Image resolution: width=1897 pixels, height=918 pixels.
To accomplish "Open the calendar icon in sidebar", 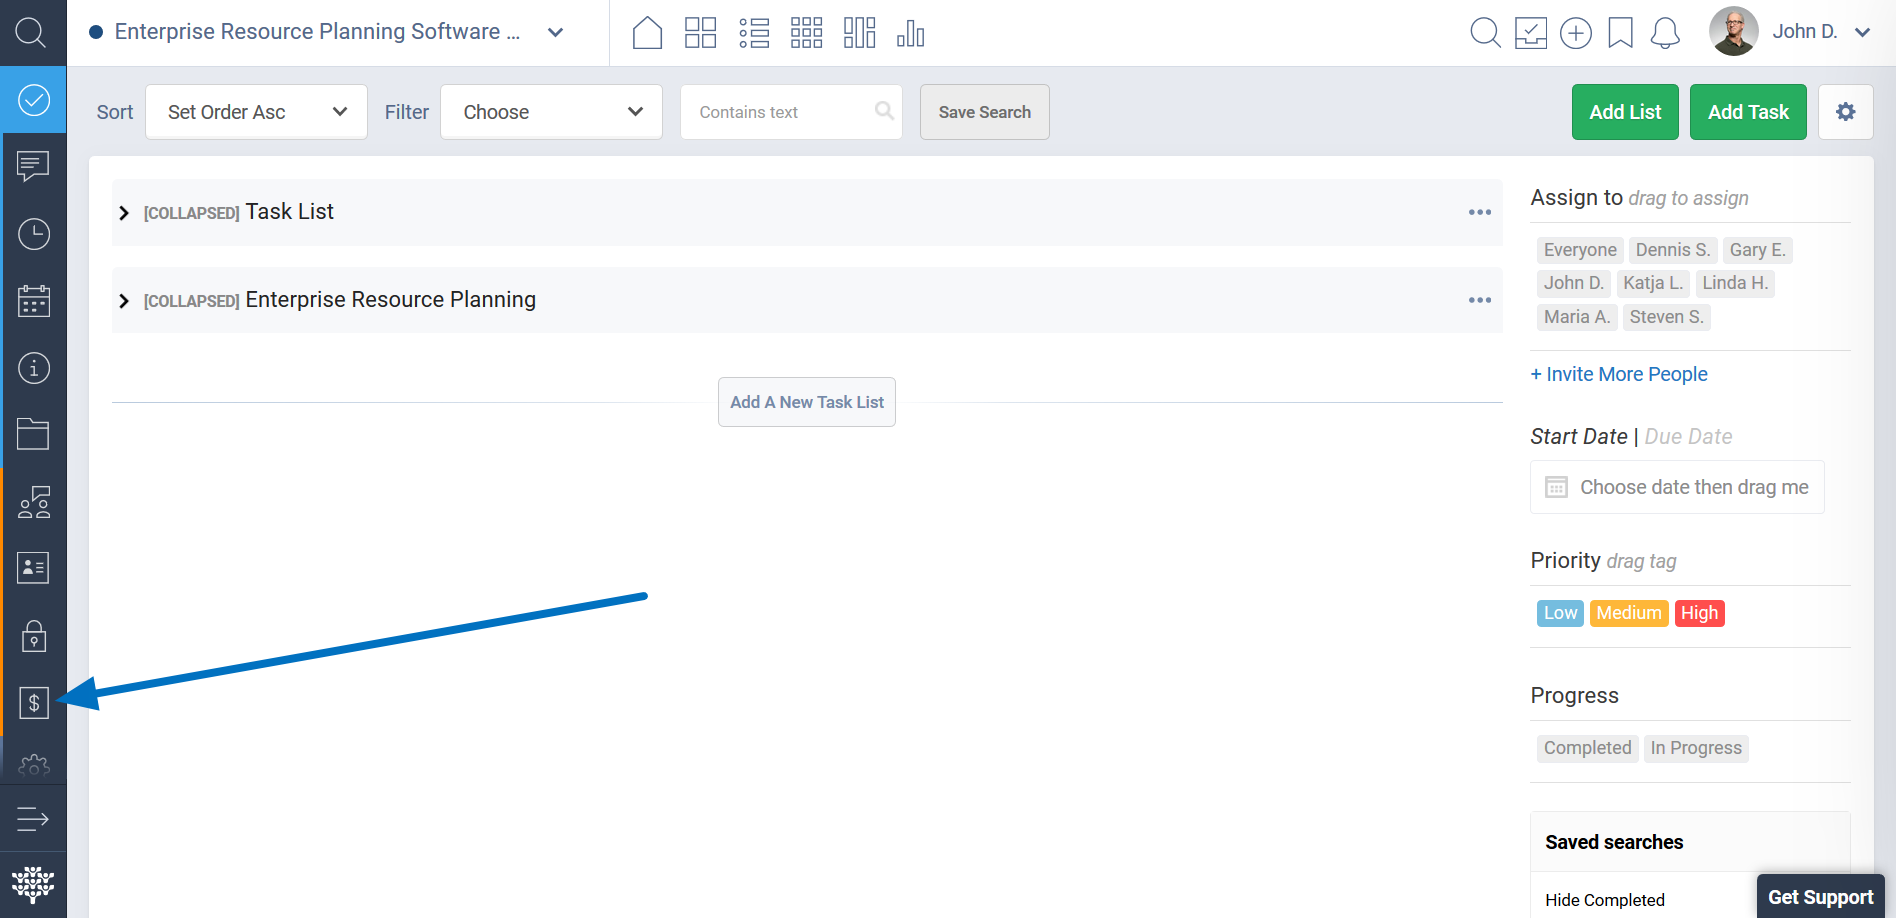I will click(x=33, y=301).
